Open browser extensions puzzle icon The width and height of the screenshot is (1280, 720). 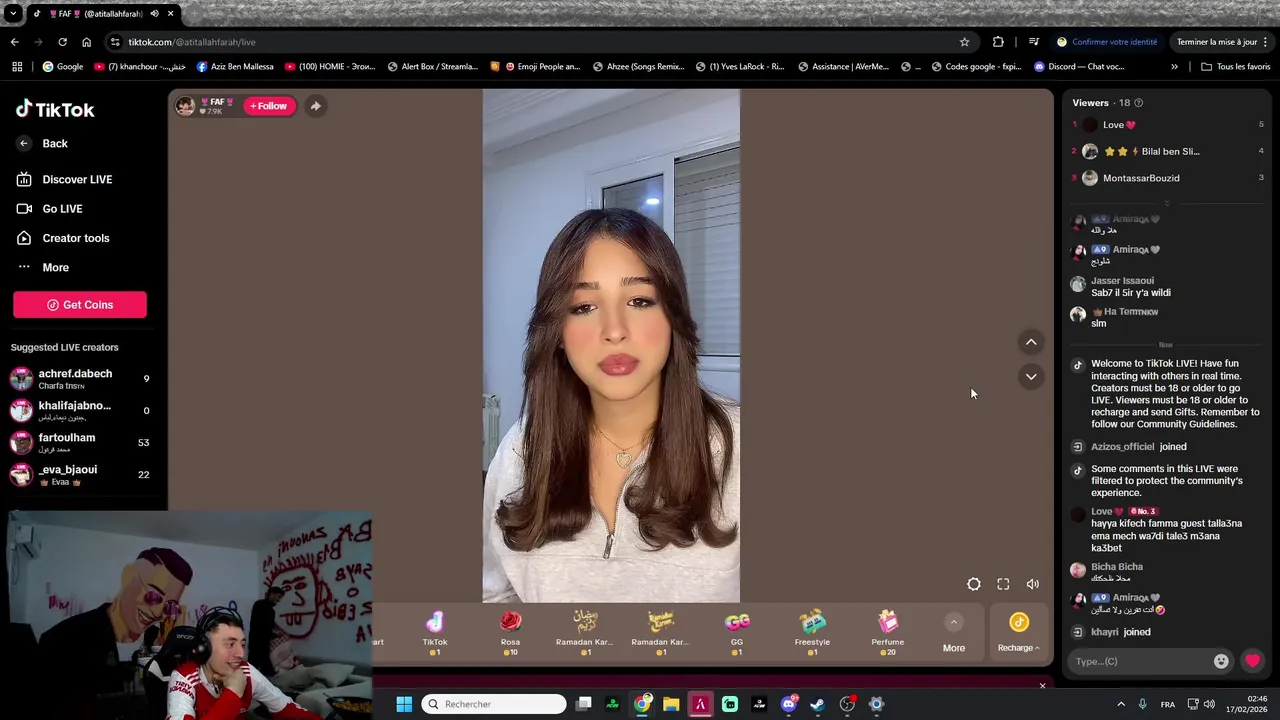point(998,42)
